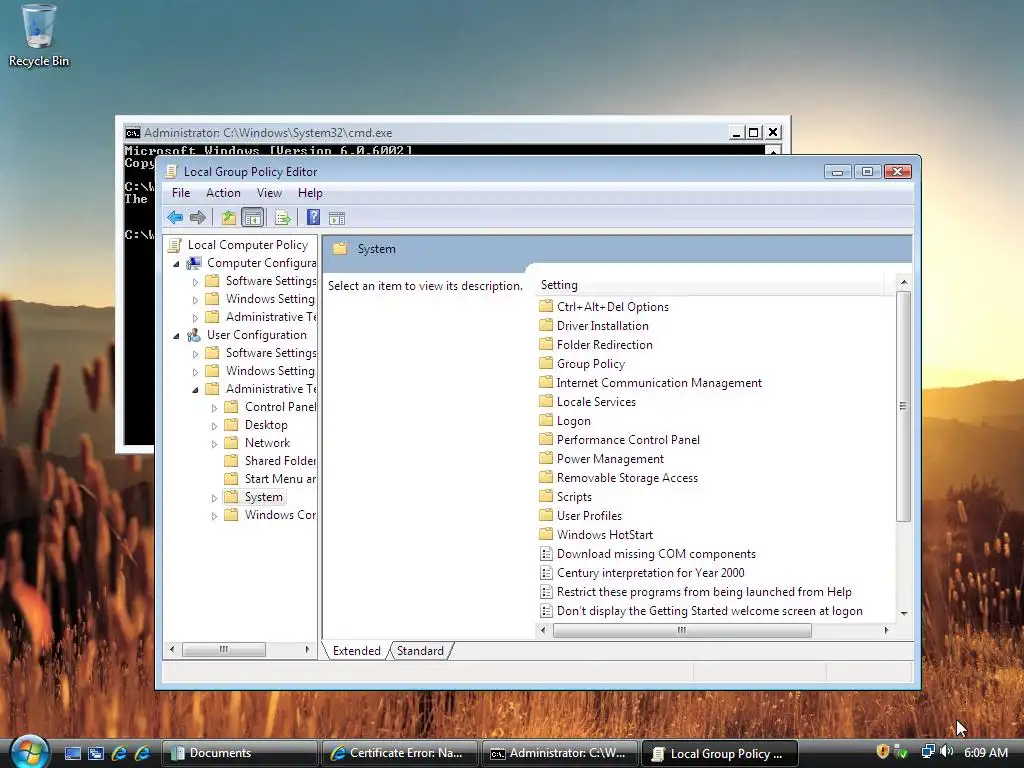Screen dimensions: 1024x768
Task: Click the Forward arrow toolbar icon
Action: click(x=197, y=217)
